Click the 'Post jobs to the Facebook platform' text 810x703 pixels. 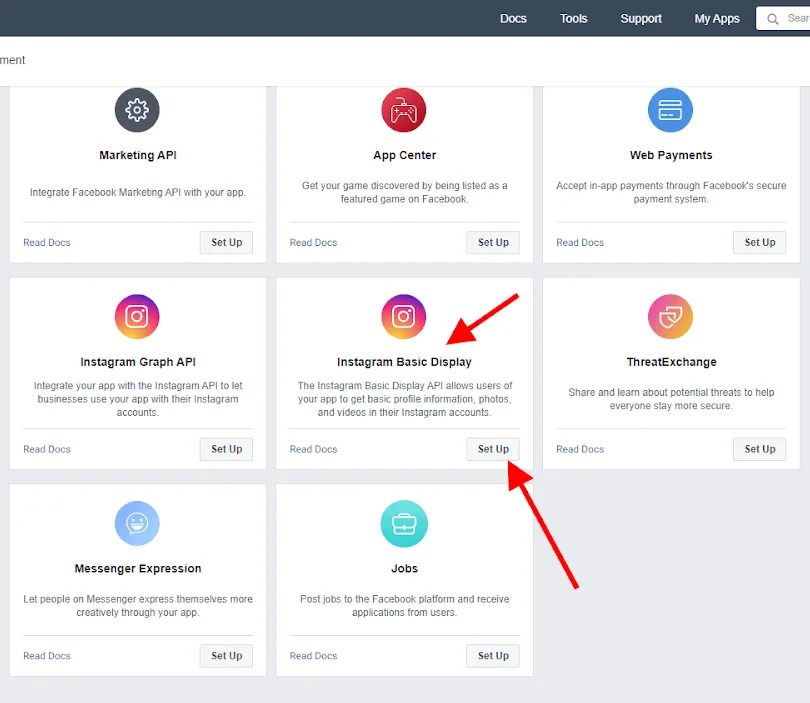tap(404, 605)
